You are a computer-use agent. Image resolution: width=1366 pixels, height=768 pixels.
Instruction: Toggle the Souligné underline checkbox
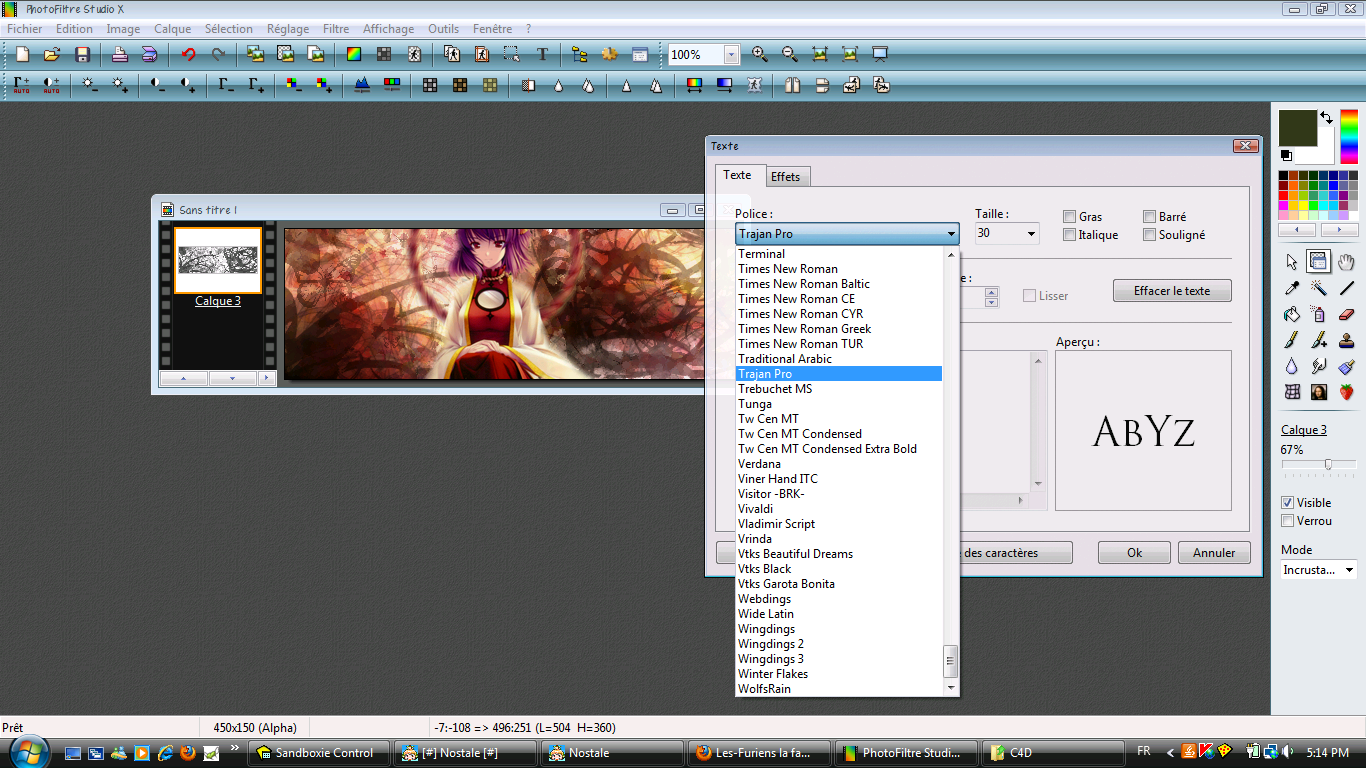pos(1150,235)
